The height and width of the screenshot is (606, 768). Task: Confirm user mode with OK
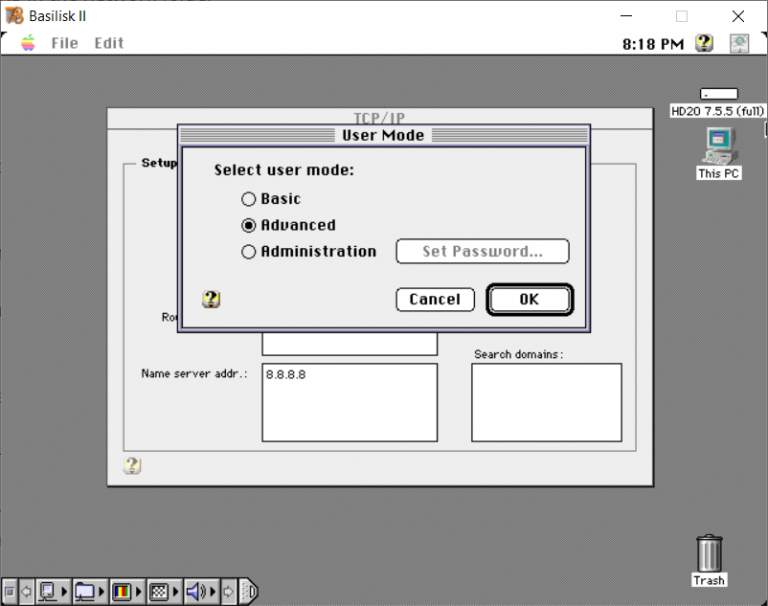[529, 299]
